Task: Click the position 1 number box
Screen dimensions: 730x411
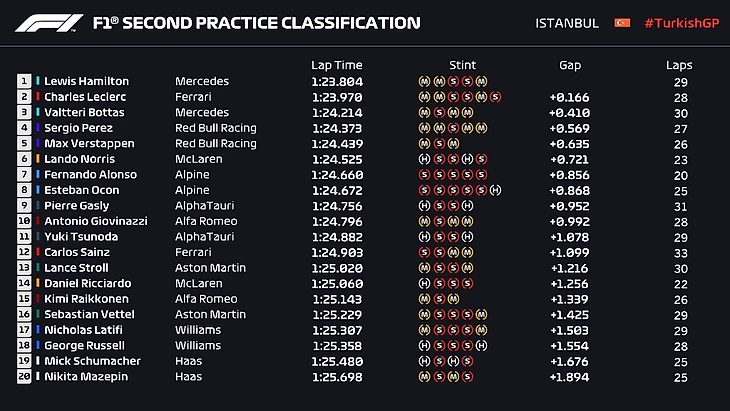Action: click(x=24, y=81)
